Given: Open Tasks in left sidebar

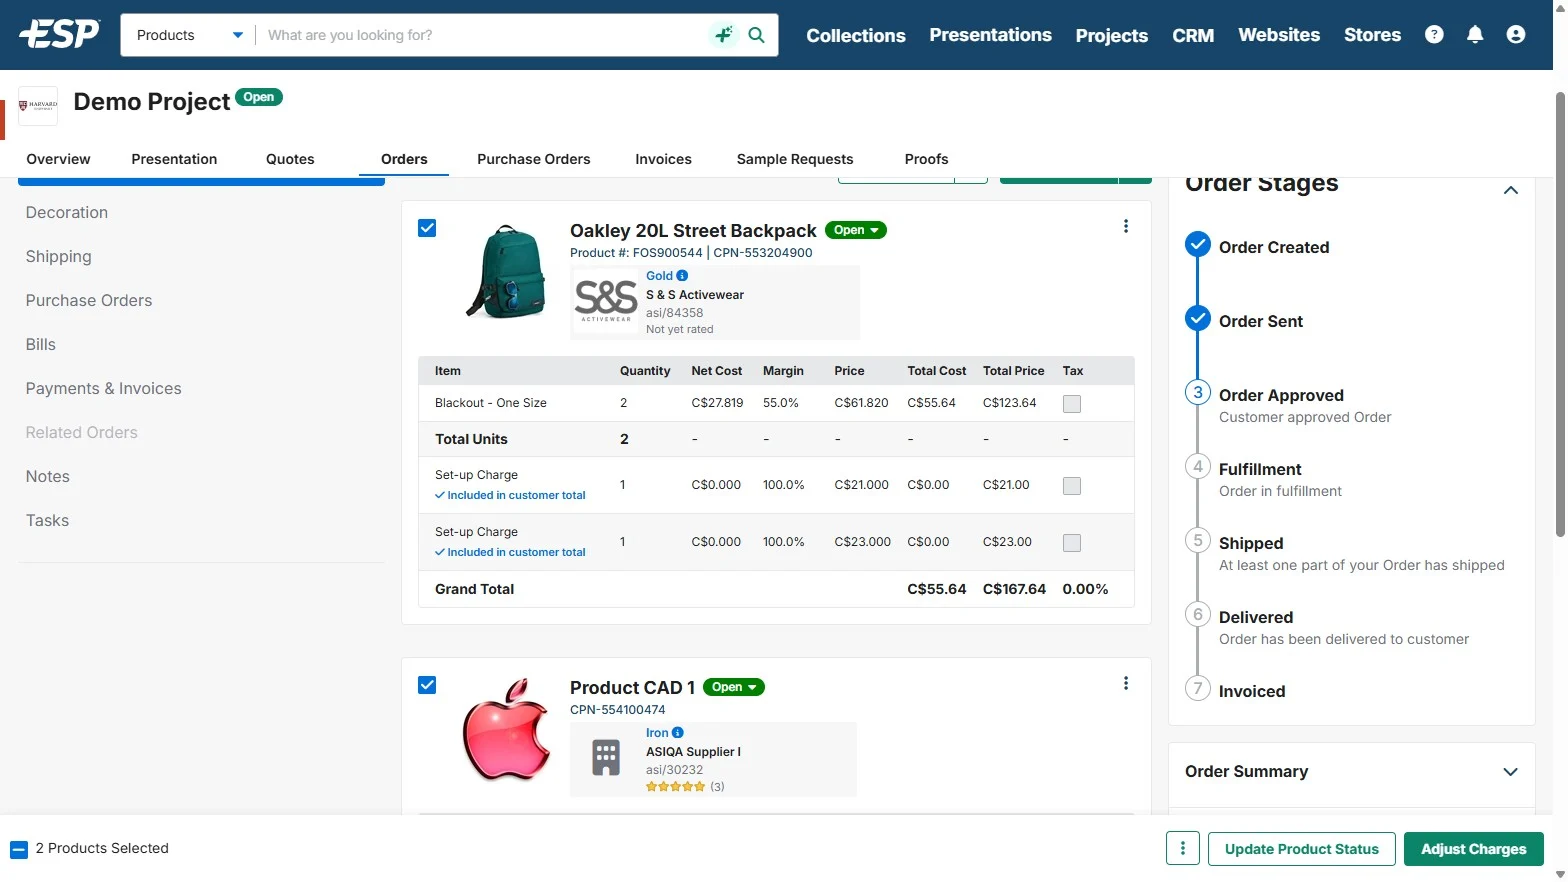Looking at the screenshot, I should [47, 520].
